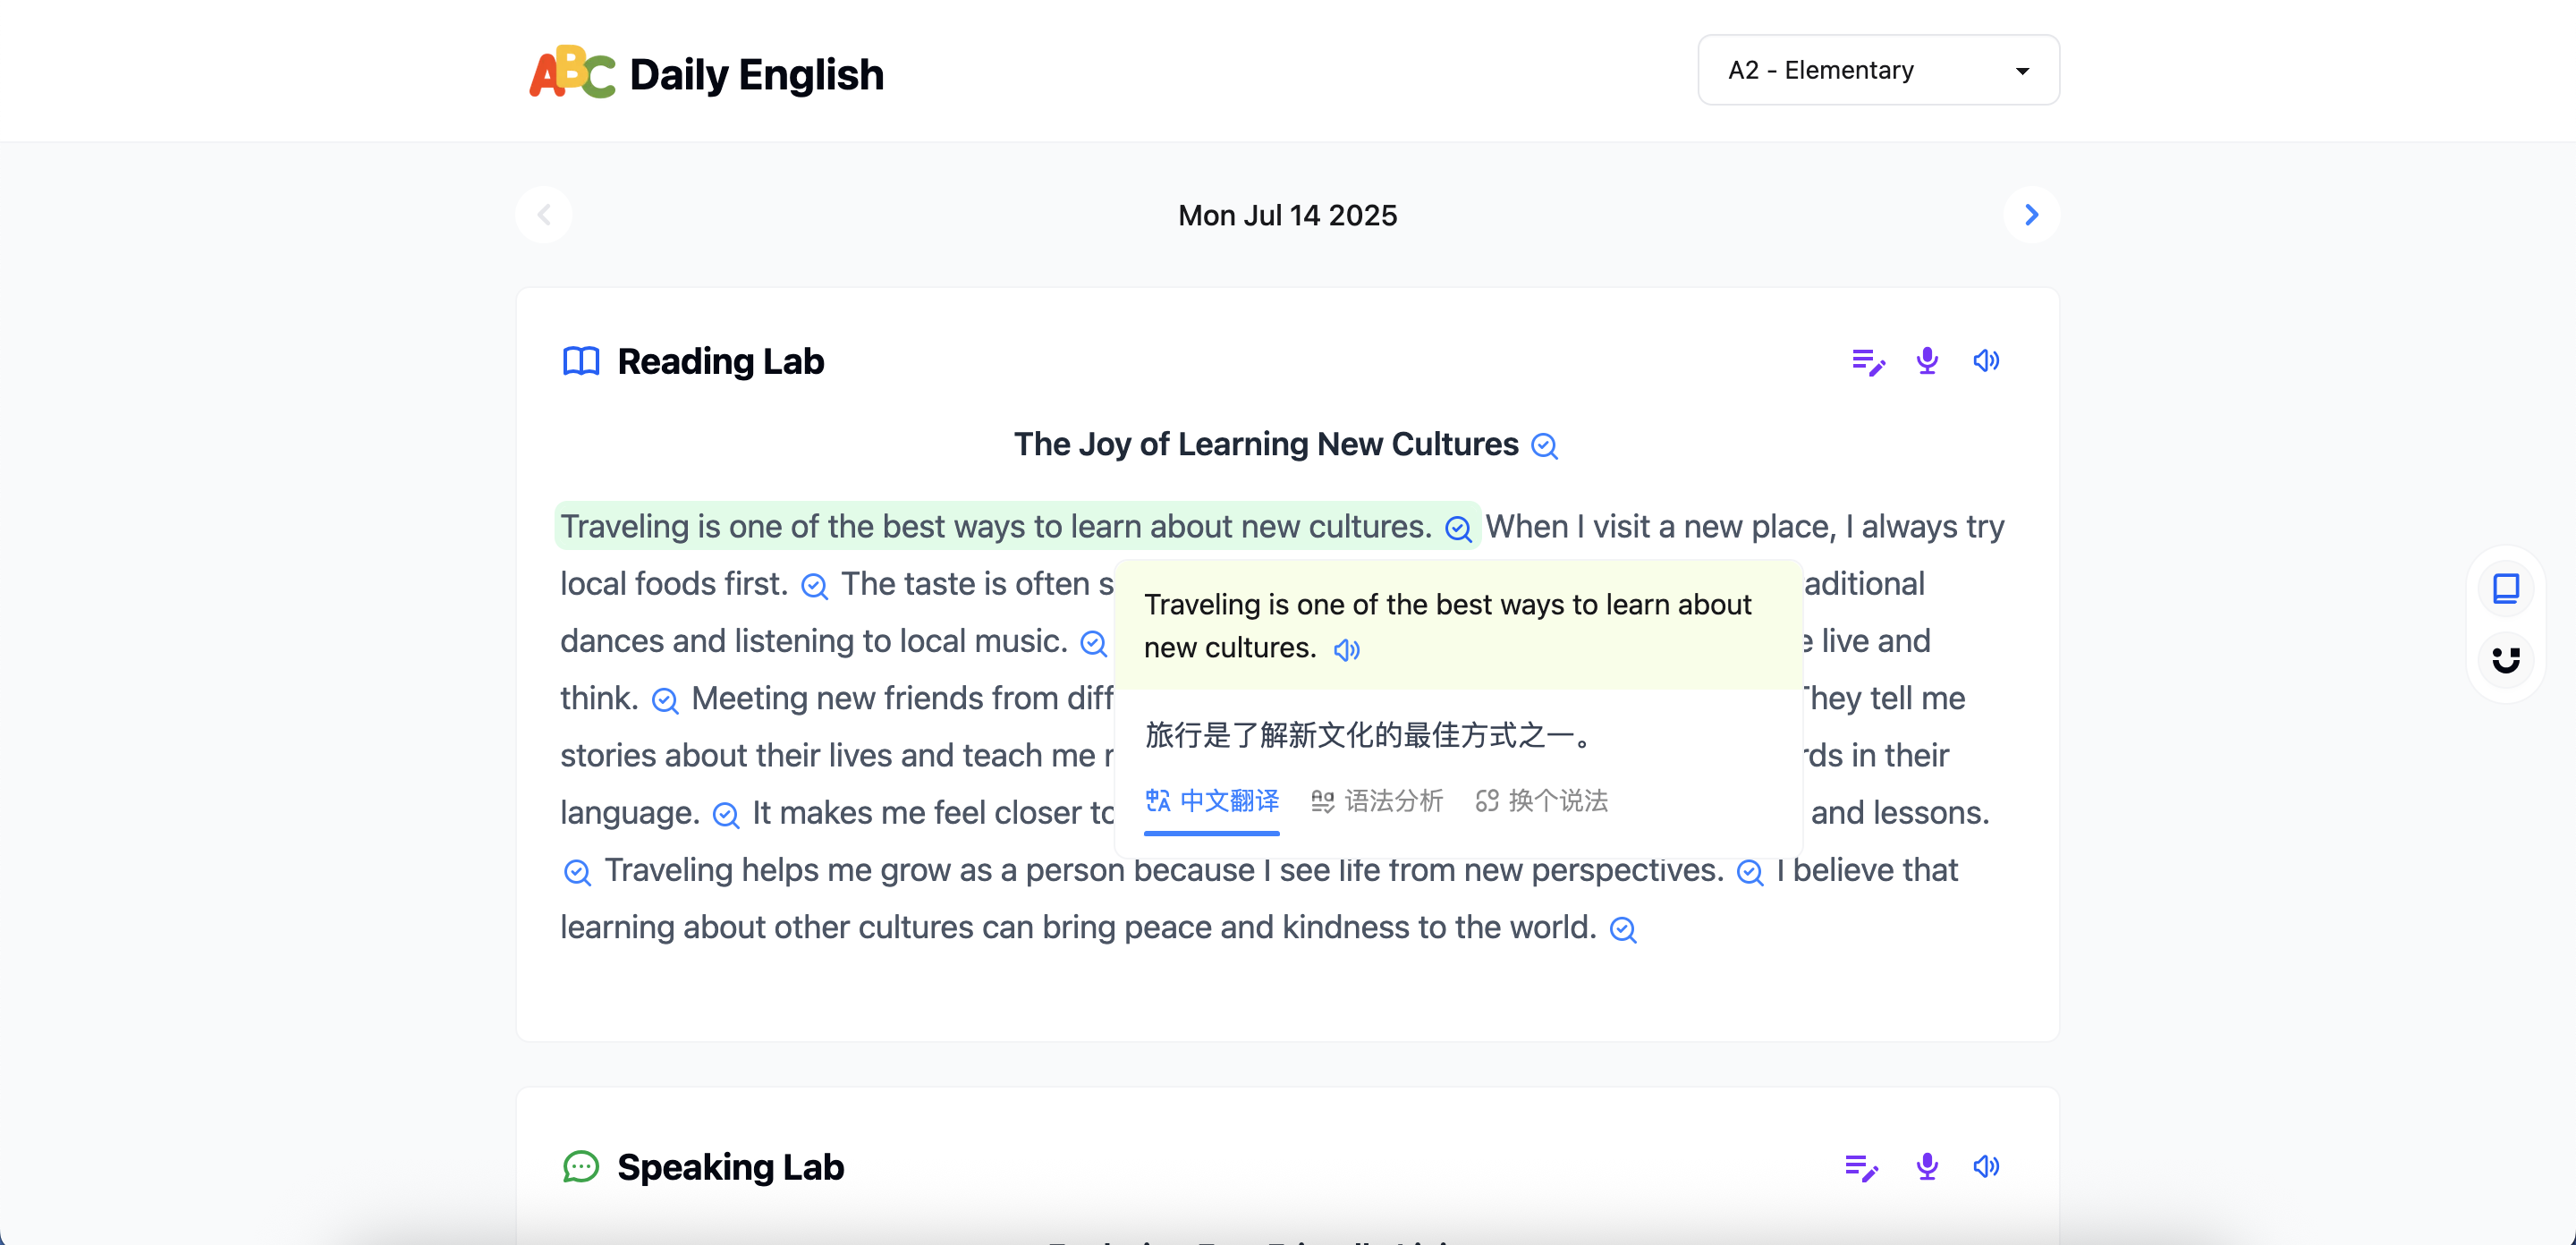
Task: Analyze sentence ending 'local music.' icon
Action: coord(1093,643)
